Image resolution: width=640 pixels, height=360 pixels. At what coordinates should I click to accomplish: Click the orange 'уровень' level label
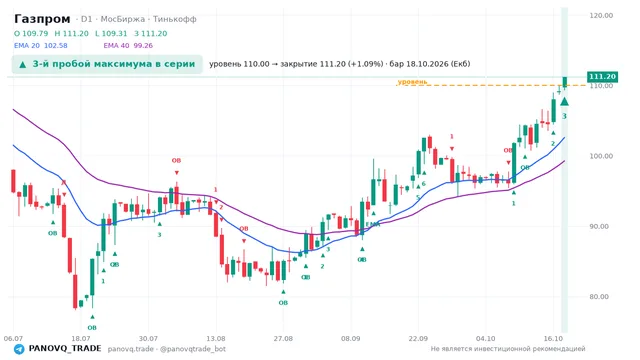click(412, 82)
